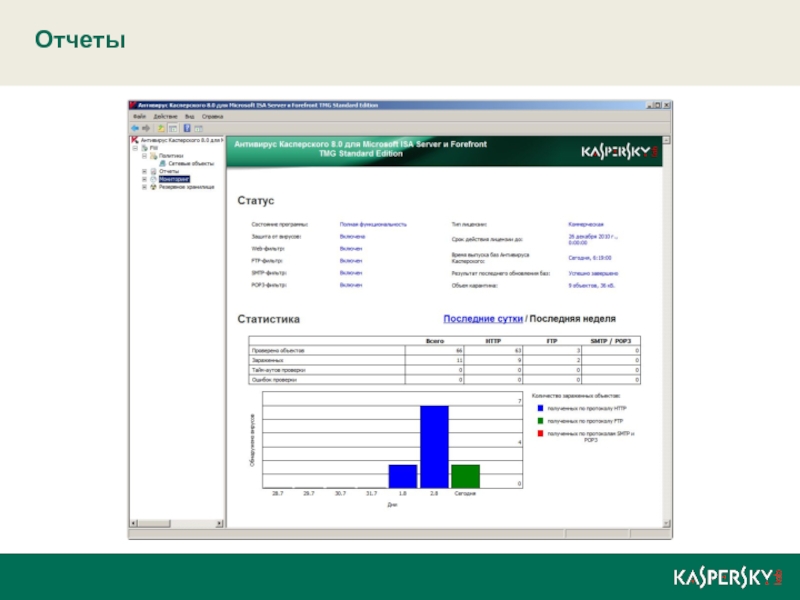This screenshot has width=800, height=600.
Task: Click Включен next to FTP-фильтр
Action: click(351, 261)
